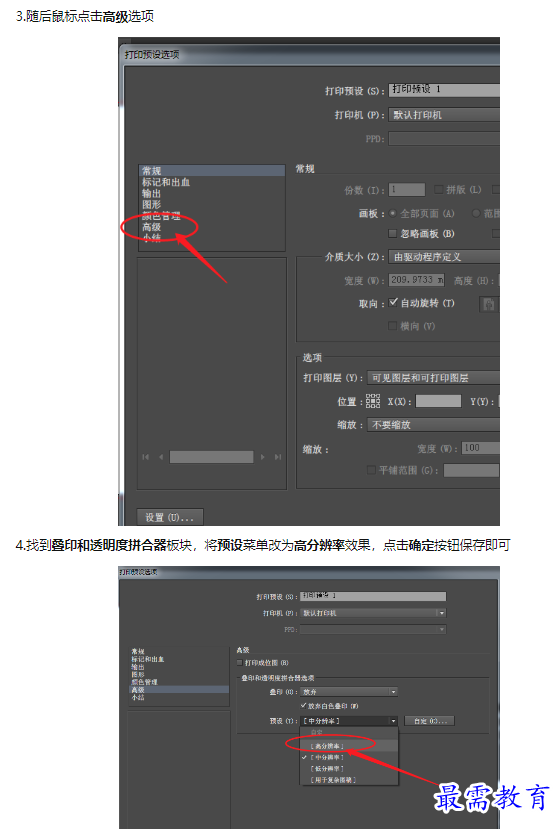Select the 全部页面 (A) radio button
Screen dimensions: 558x829
click(392, 214)
